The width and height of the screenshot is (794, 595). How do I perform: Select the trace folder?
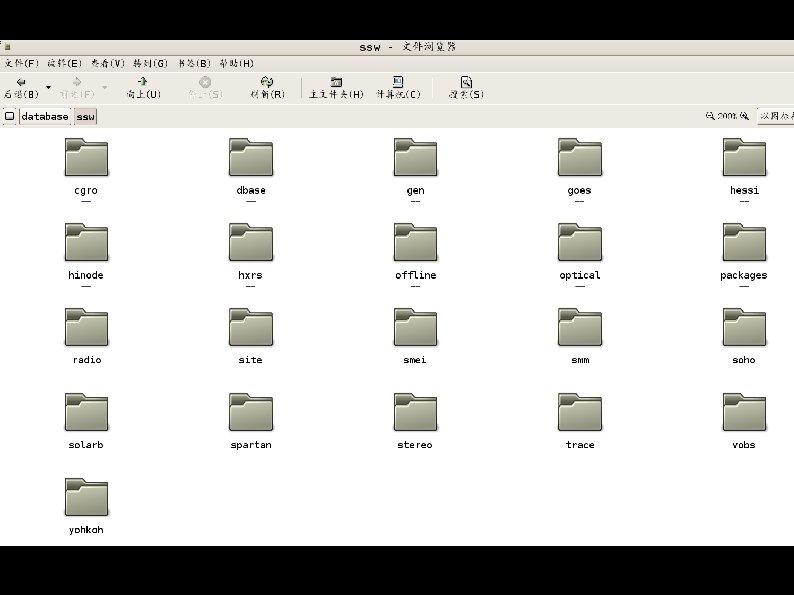pos(580,421)
